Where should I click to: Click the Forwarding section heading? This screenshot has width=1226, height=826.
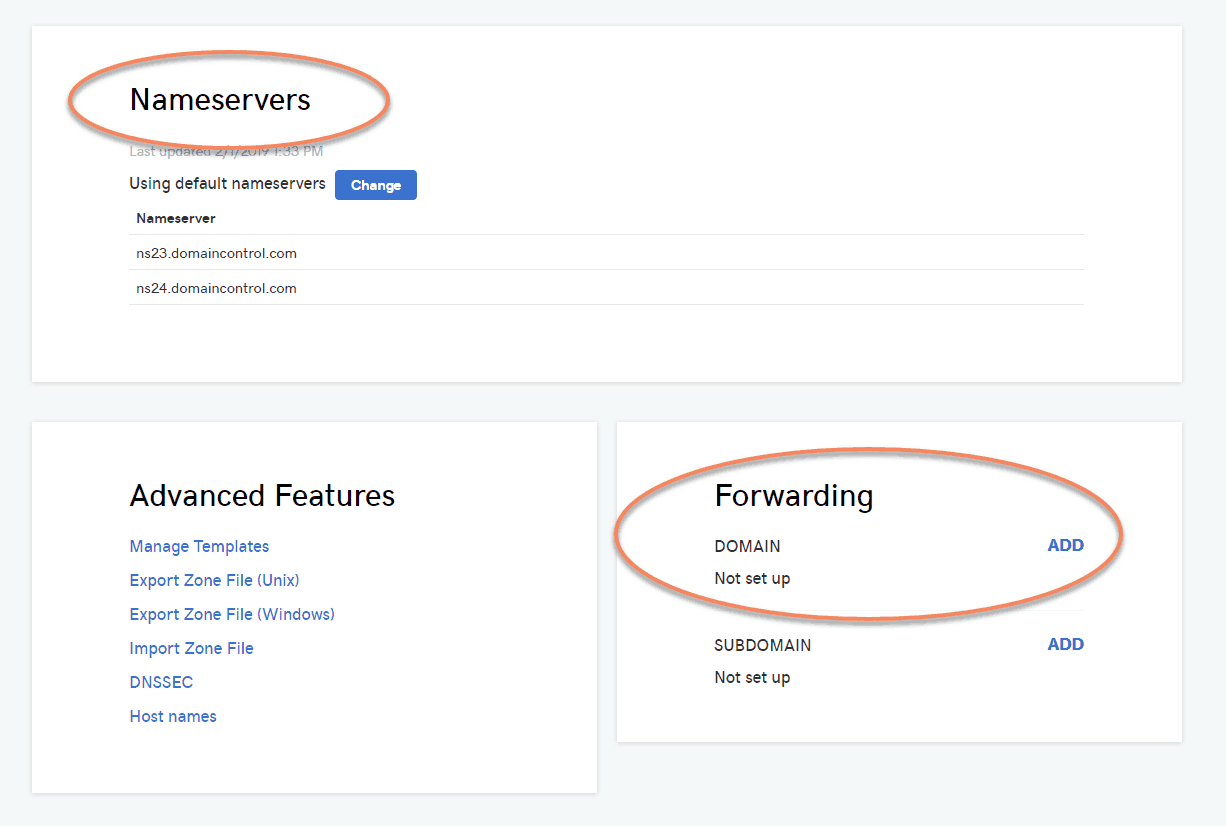point(793,494)
